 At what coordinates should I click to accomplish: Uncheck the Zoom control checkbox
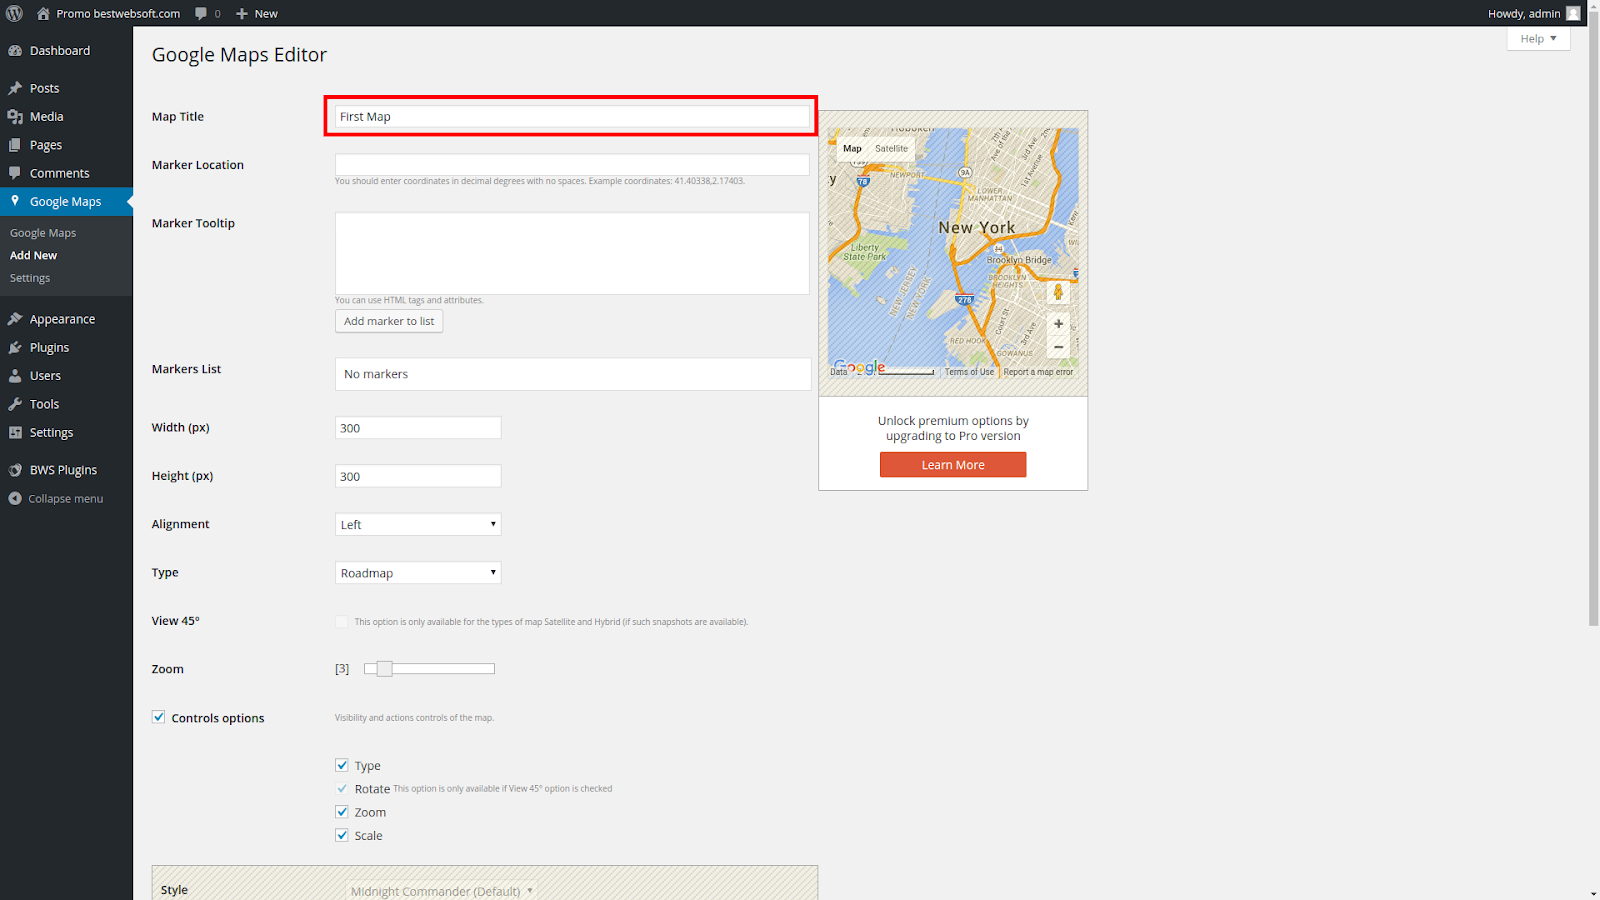tap(342, 812)
